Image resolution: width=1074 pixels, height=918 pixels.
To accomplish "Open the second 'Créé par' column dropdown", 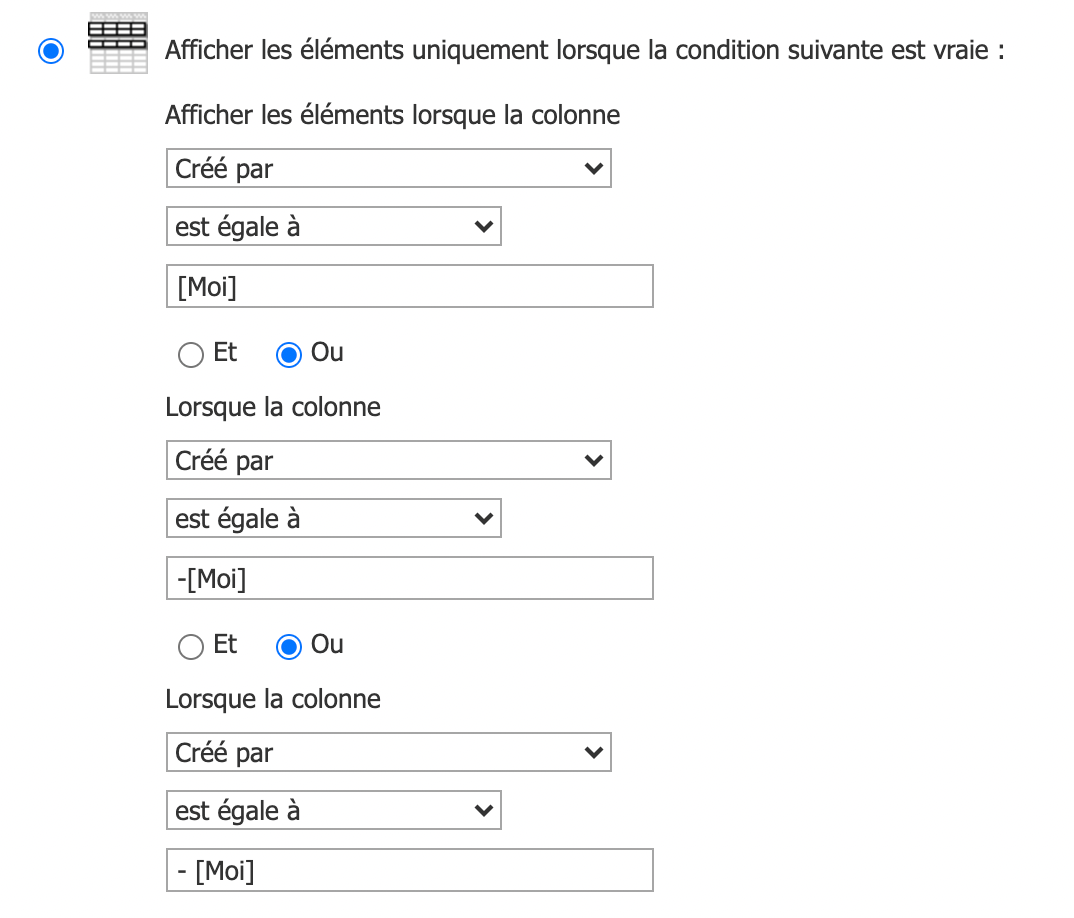I will 388,460.
